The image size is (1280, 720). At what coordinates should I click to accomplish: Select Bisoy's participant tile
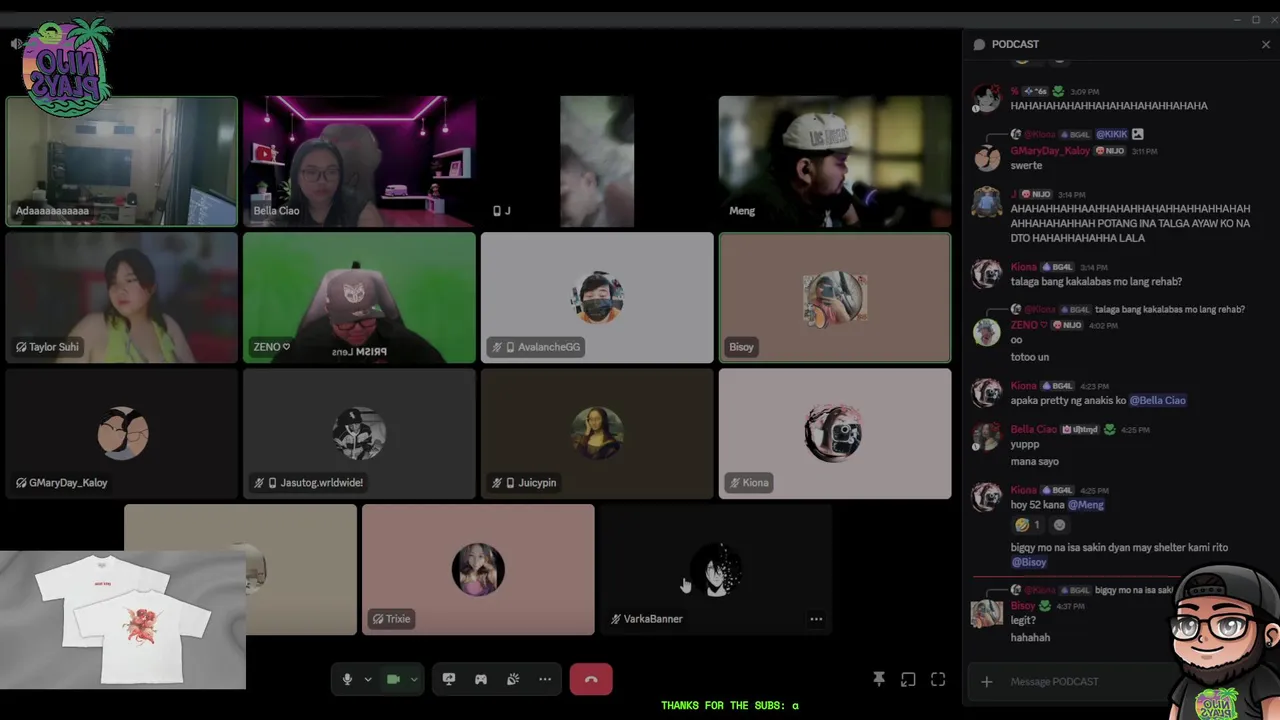coord(835,298)
